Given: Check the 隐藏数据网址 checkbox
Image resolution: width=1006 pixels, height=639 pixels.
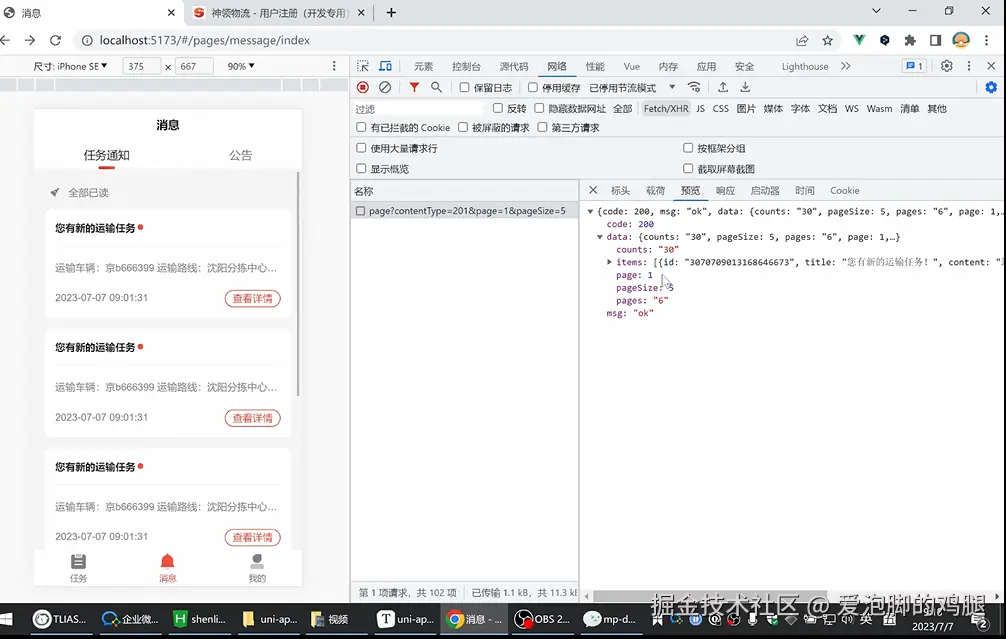Looking at the screenshot, I should (x=539, y=108).
